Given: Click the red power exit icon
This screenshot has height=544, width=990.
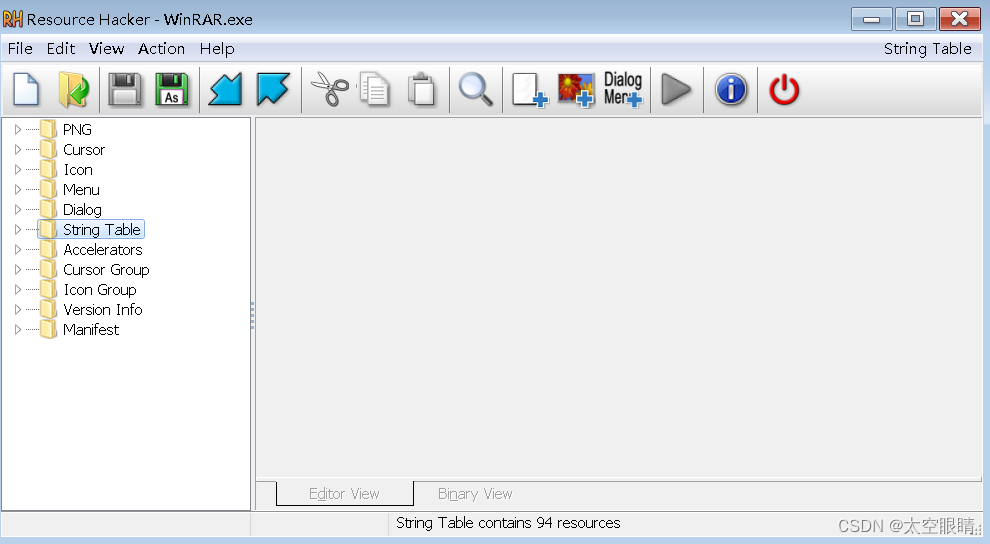Looking at the screenshot, I should (x=784, y=89).
